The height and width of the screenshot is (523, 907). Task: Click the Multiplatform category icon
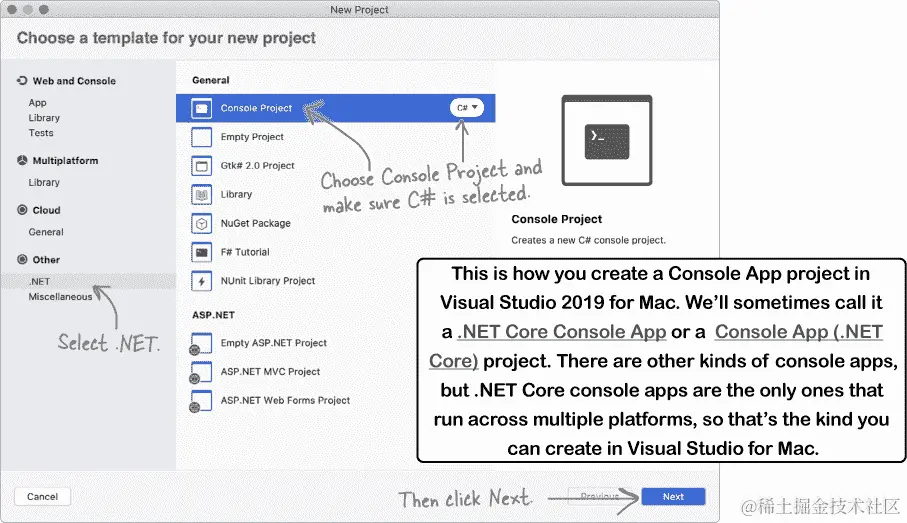pos(22,160)
